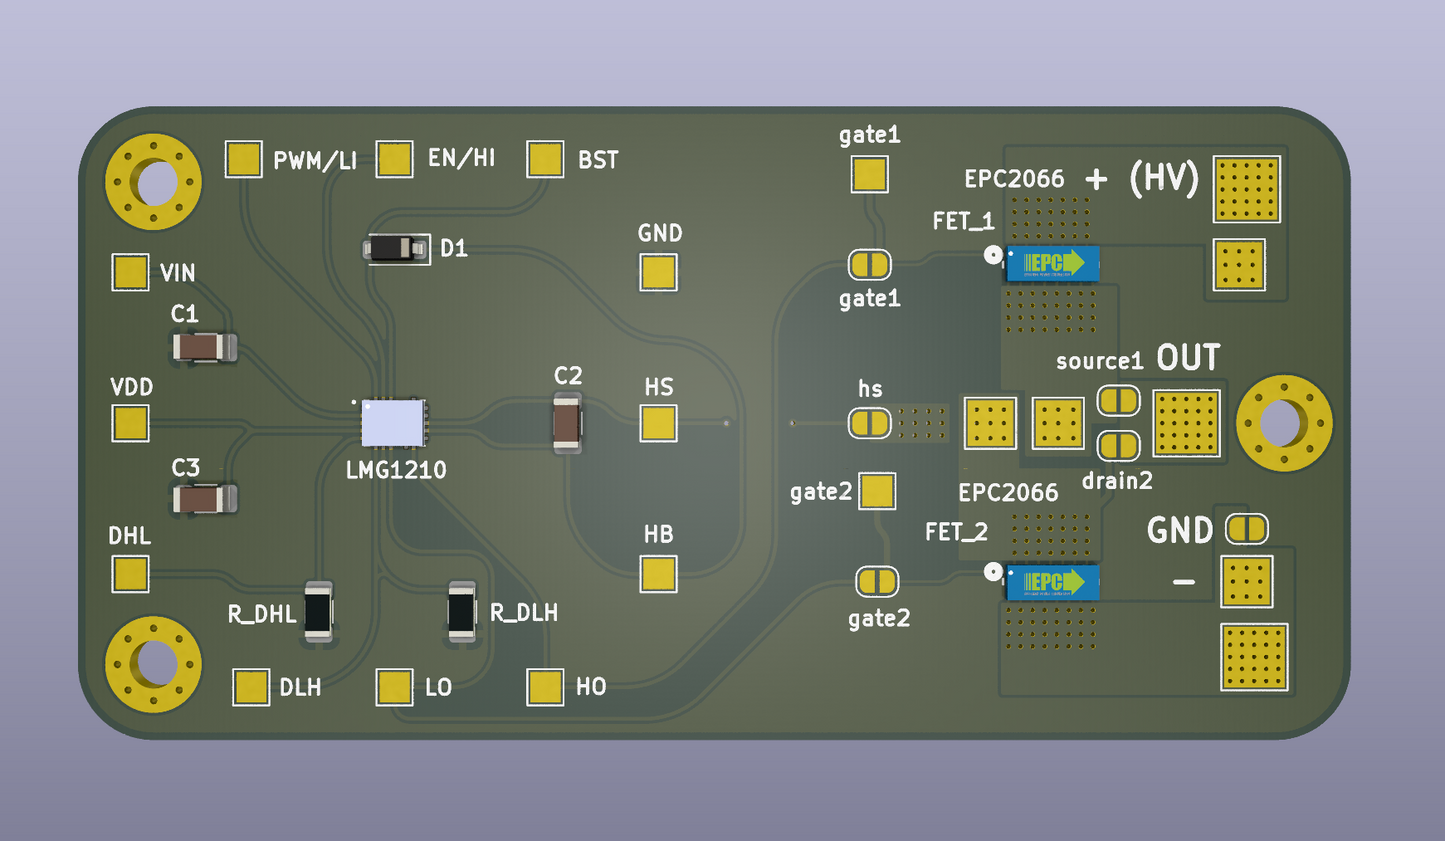Click the LMG1210 label text
This screenshot has width=1445, height=841.
pyautogui.click(x=396, y=469)
